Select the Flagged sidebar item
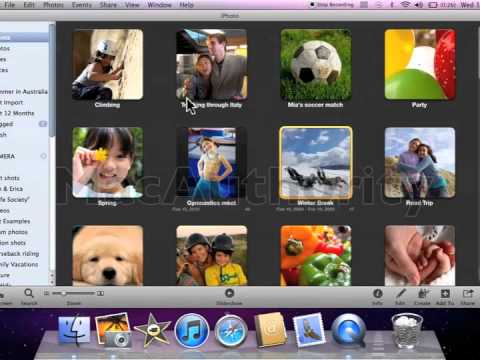 tap(24, 124)
